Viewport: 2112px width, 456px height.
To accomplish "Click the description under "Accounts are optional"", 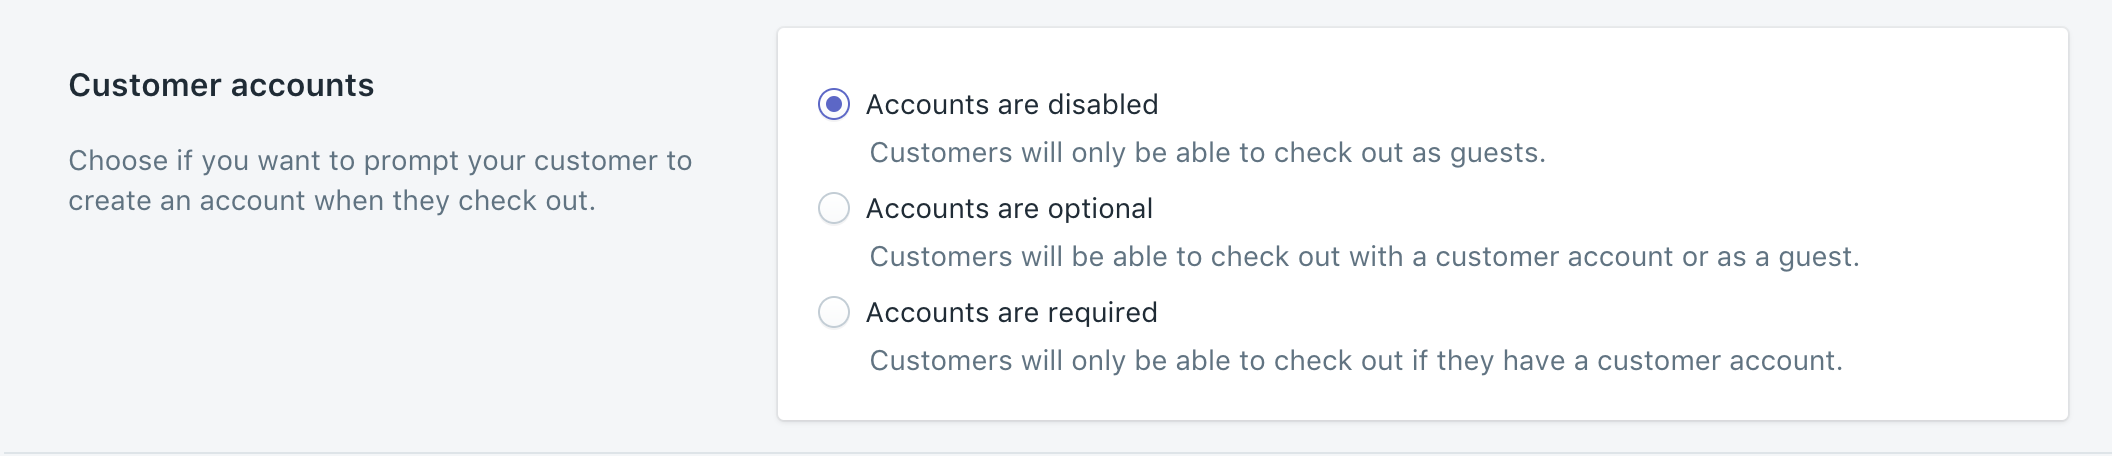I will (1364, 257).
